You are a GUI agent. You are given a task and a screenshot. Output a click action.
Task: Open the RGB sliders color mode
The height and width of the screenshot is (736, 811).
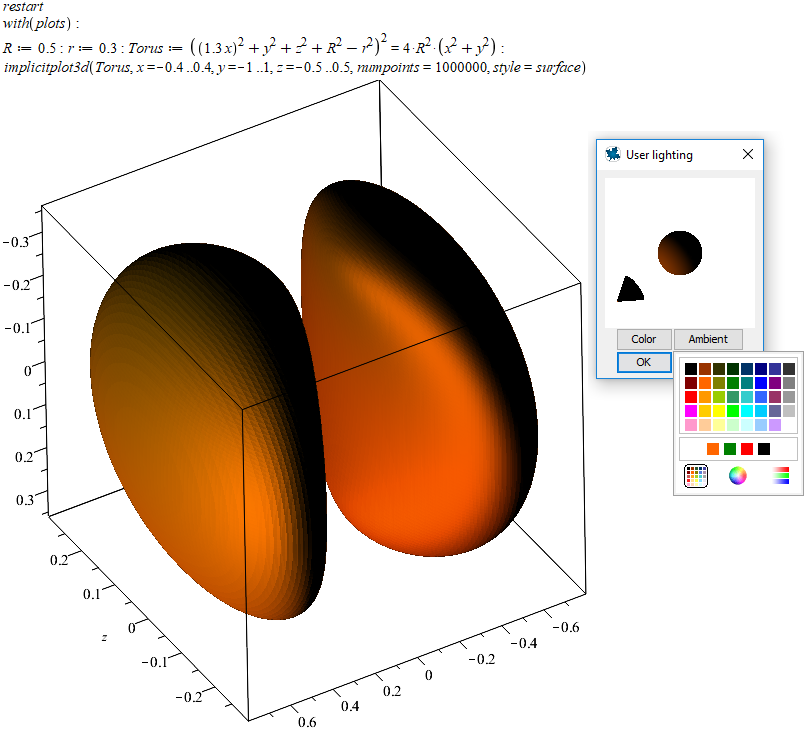(x=780, y=475)
